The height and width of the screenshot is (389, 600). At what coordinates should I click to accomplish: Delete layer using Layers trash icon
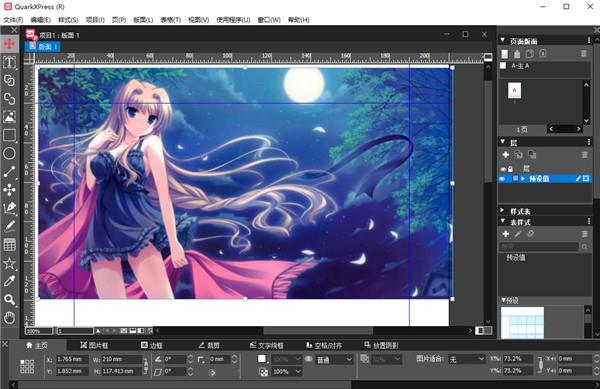[x=584, y=155]
